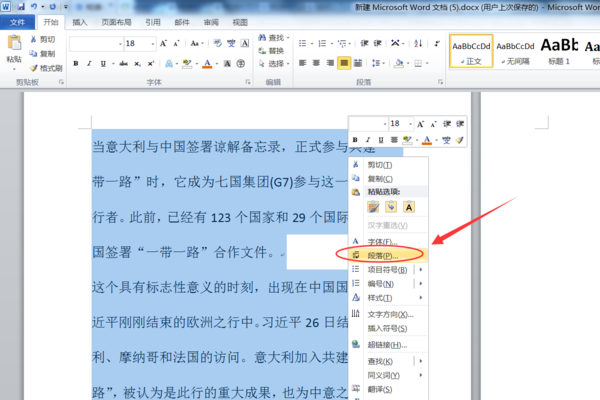
Task: Choose 段落(P)... in the context menu
Action: click(x=388, y=255)
